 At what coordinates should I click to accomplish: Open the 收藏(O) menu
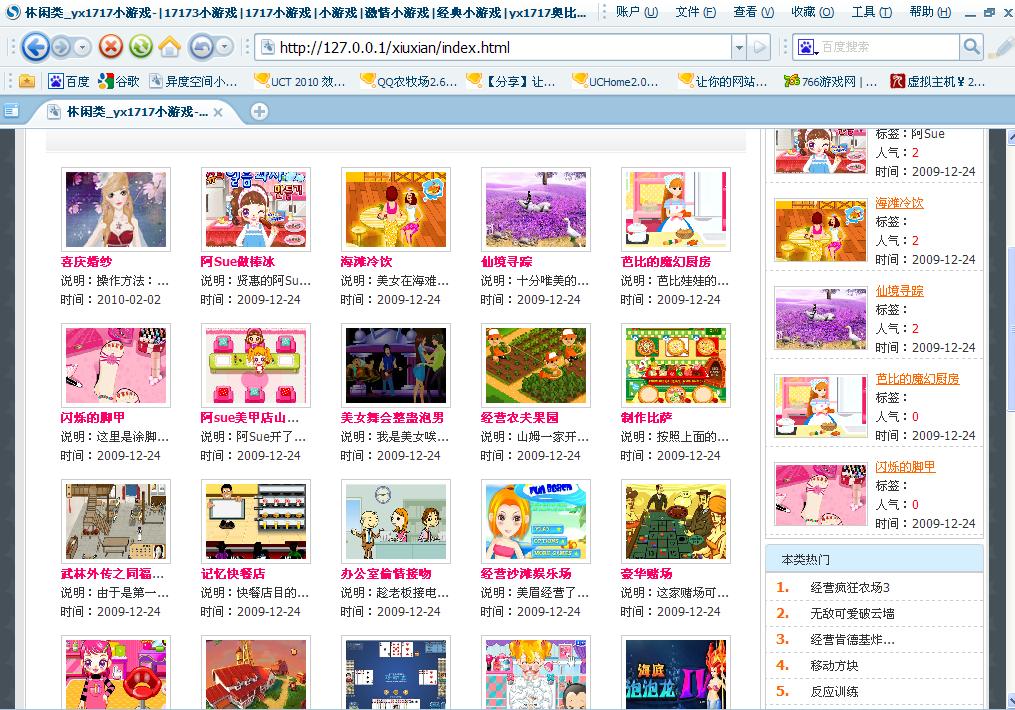(812, 12)
